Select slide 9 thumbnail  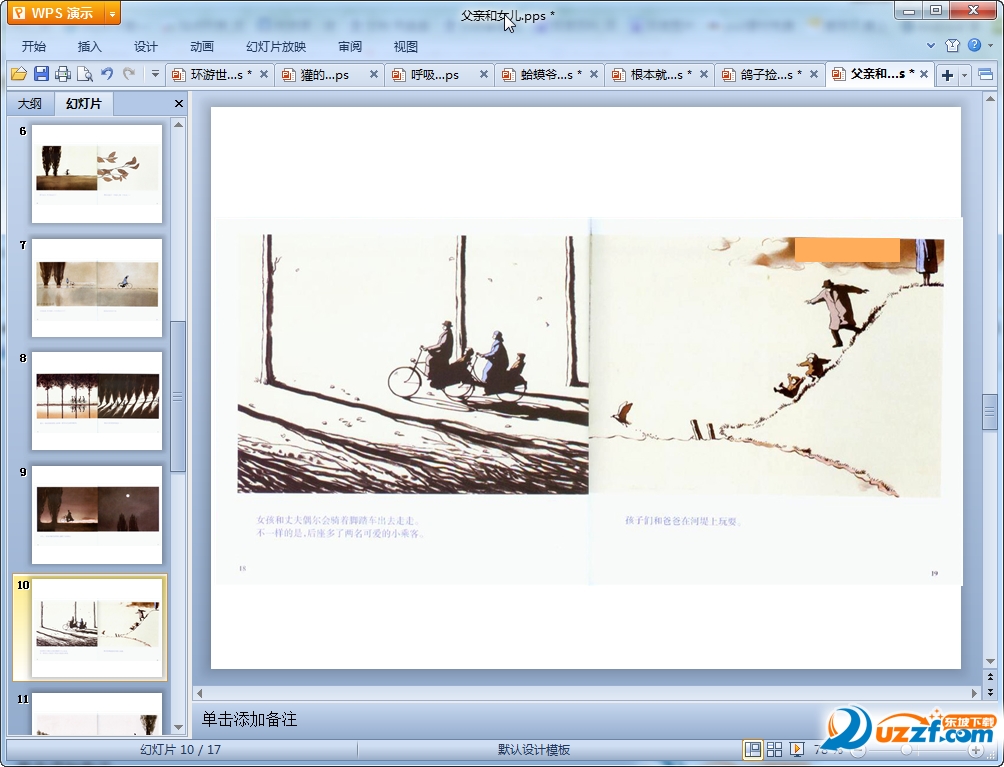97,515
